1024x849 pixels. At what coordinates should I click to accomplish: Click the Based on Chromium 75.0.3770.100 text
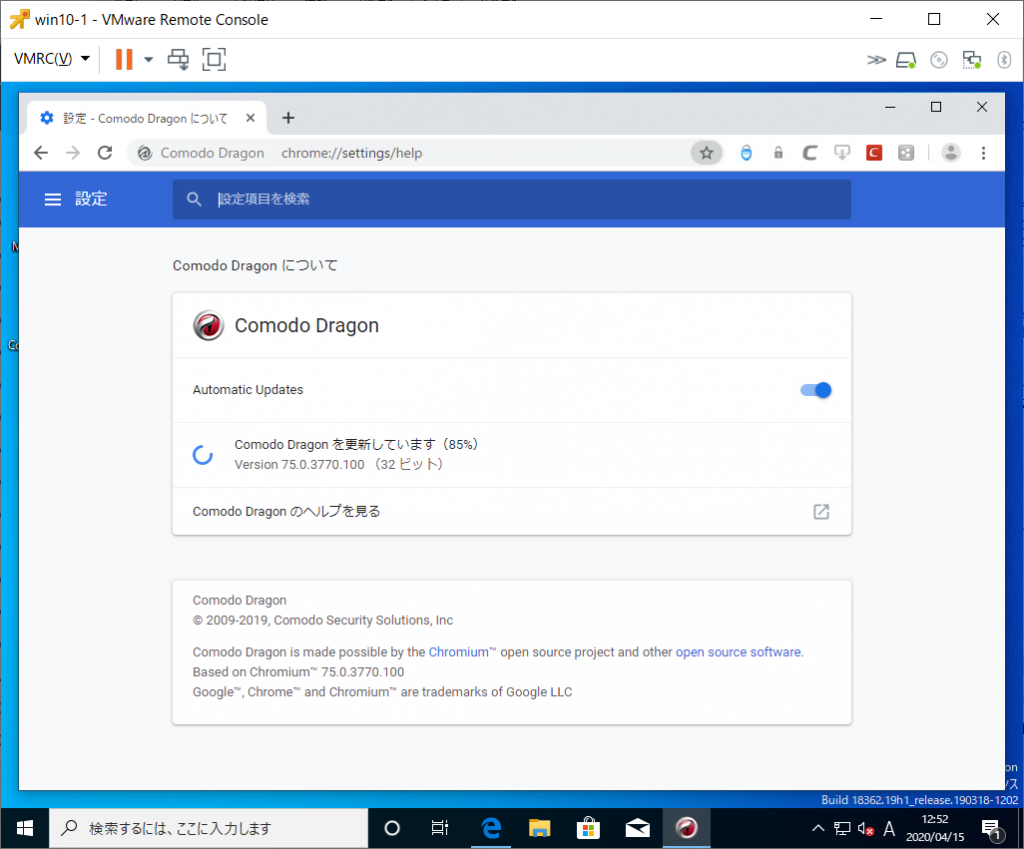(298, 672)
